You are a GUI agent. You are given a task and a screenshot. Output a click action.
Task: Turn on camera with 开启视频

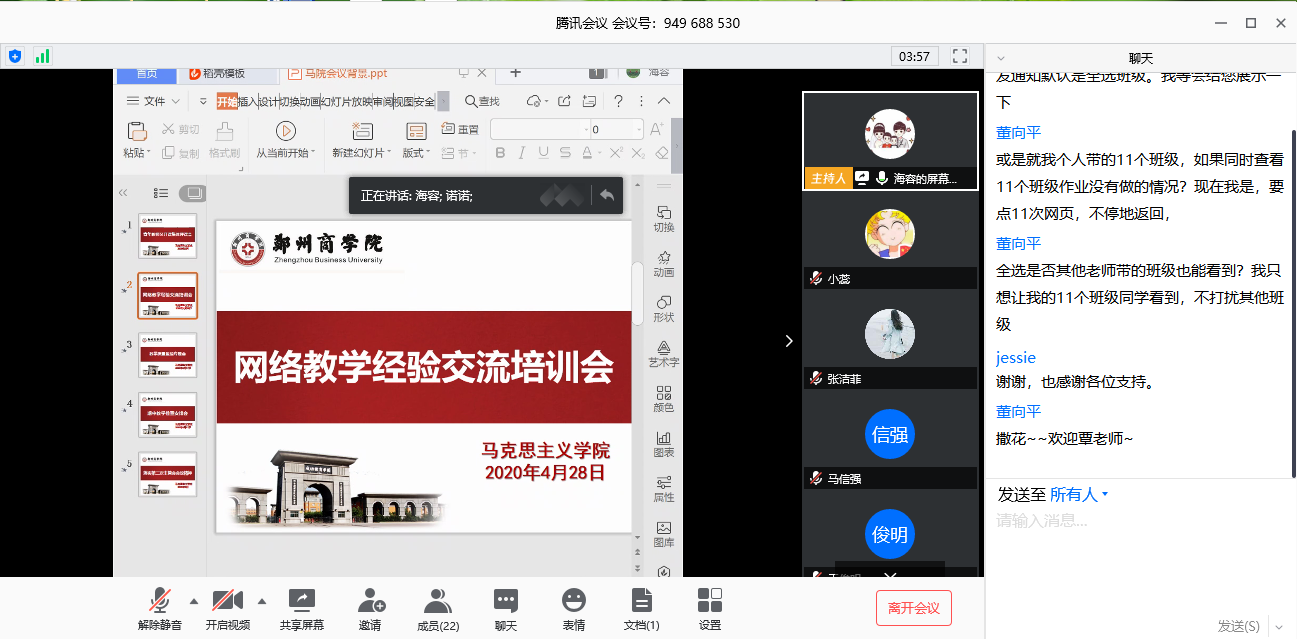[x=228, y=607]
